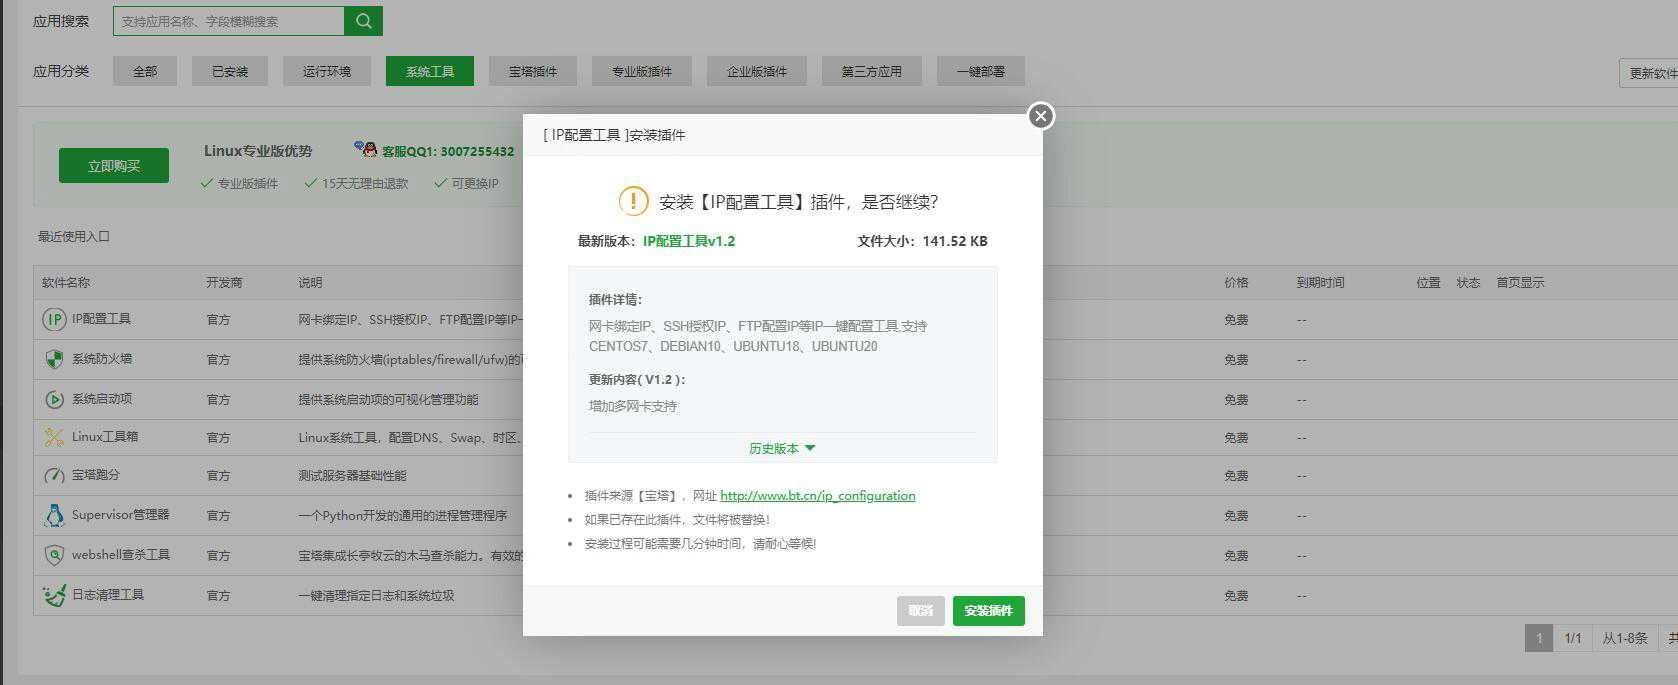The image size is (1678, 685).
Task: Click the 日志清理工具 name in table
Action: pyautogui.click(x=108, y=595)
